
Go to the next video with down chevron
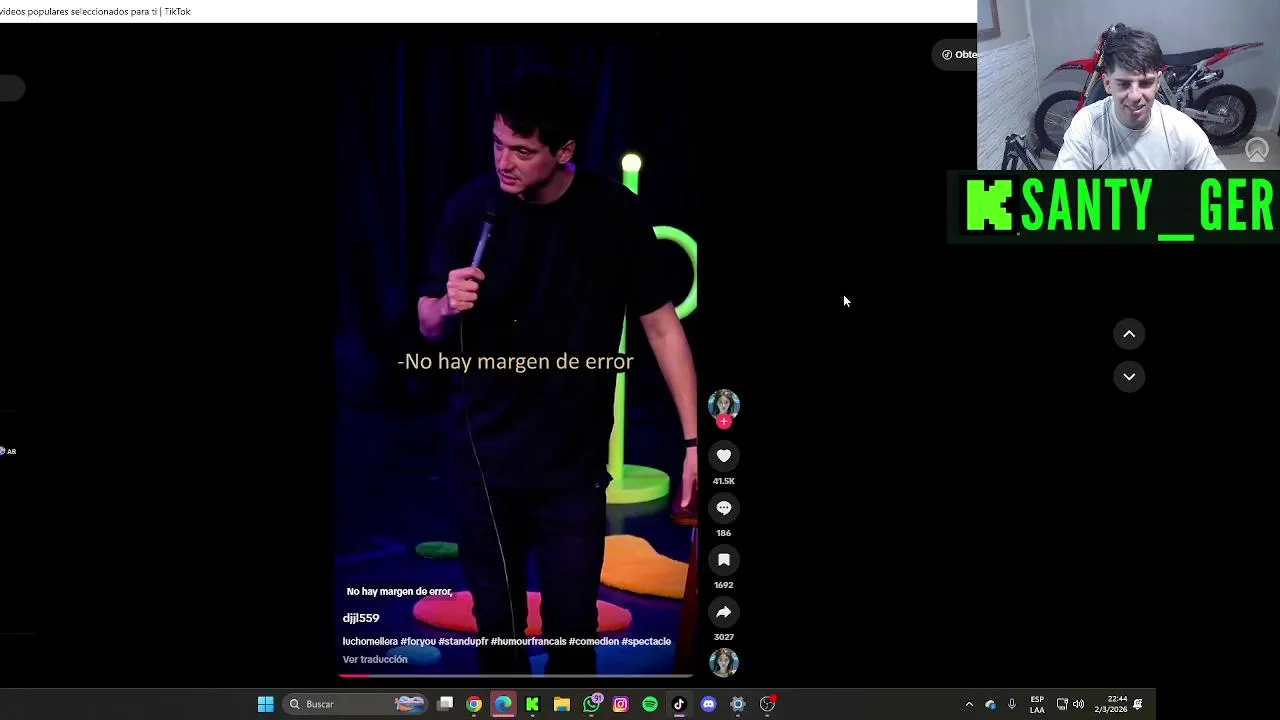[1129, 377]
